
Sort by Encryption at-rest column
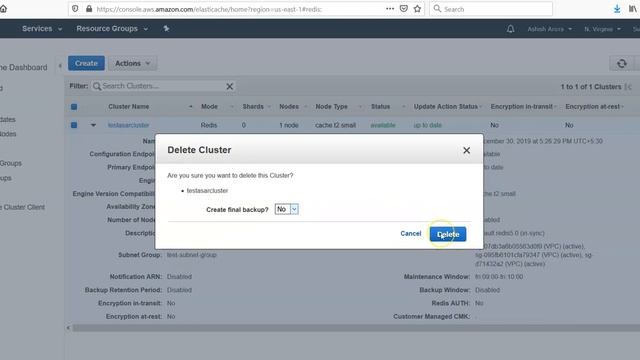click(593, 107)
